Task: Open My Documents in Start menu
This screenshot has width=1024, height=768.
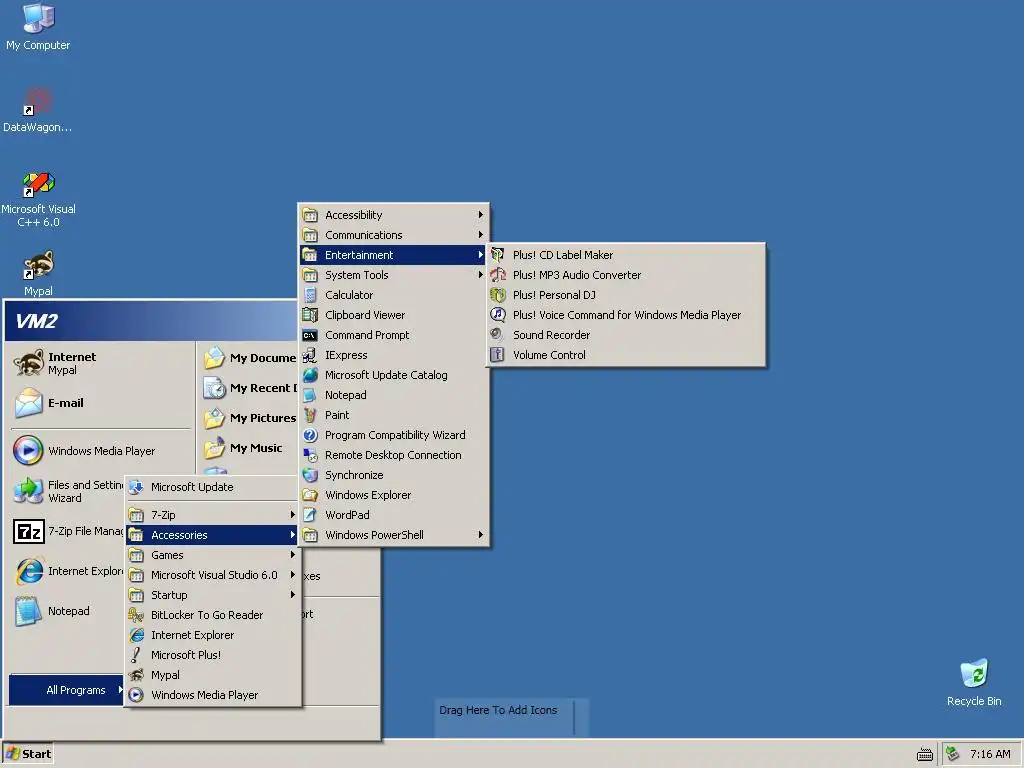Action: coord(249,358)
